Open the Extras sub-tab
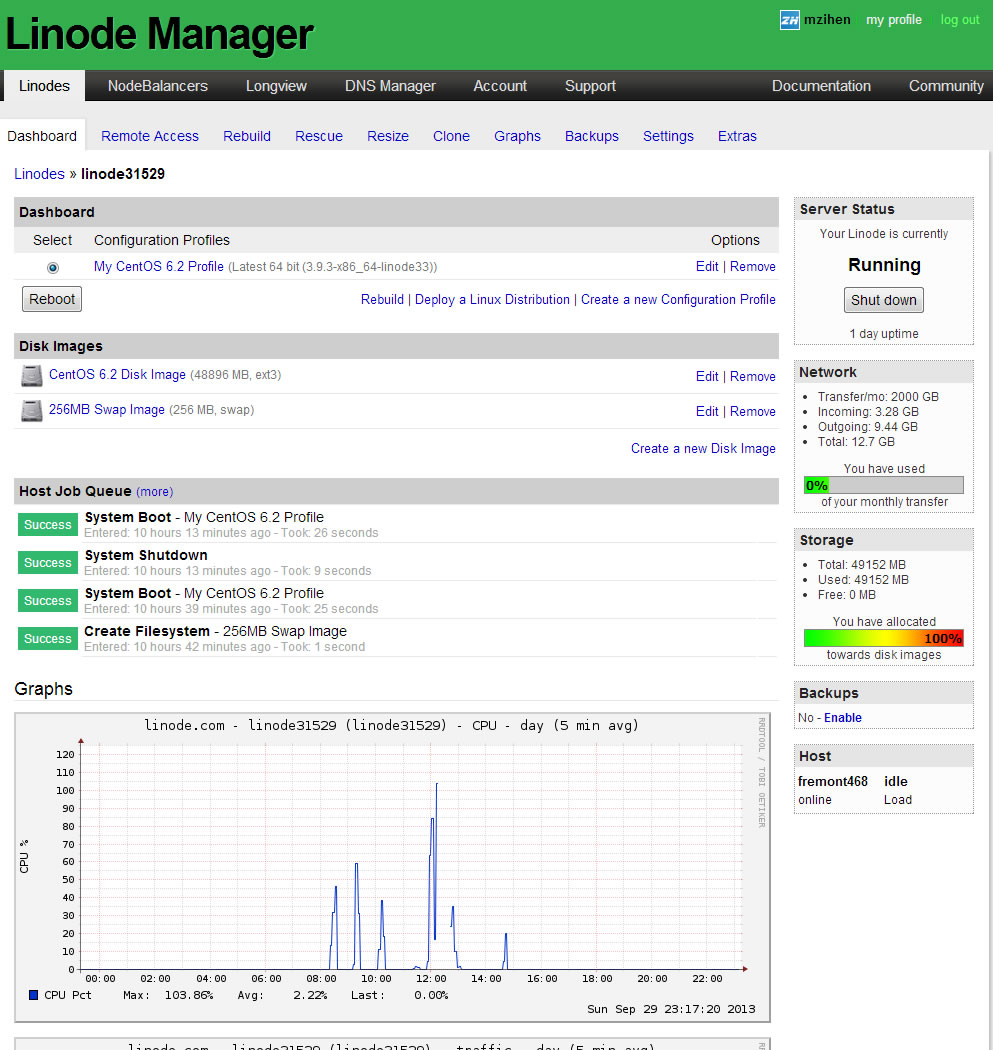 737,136
